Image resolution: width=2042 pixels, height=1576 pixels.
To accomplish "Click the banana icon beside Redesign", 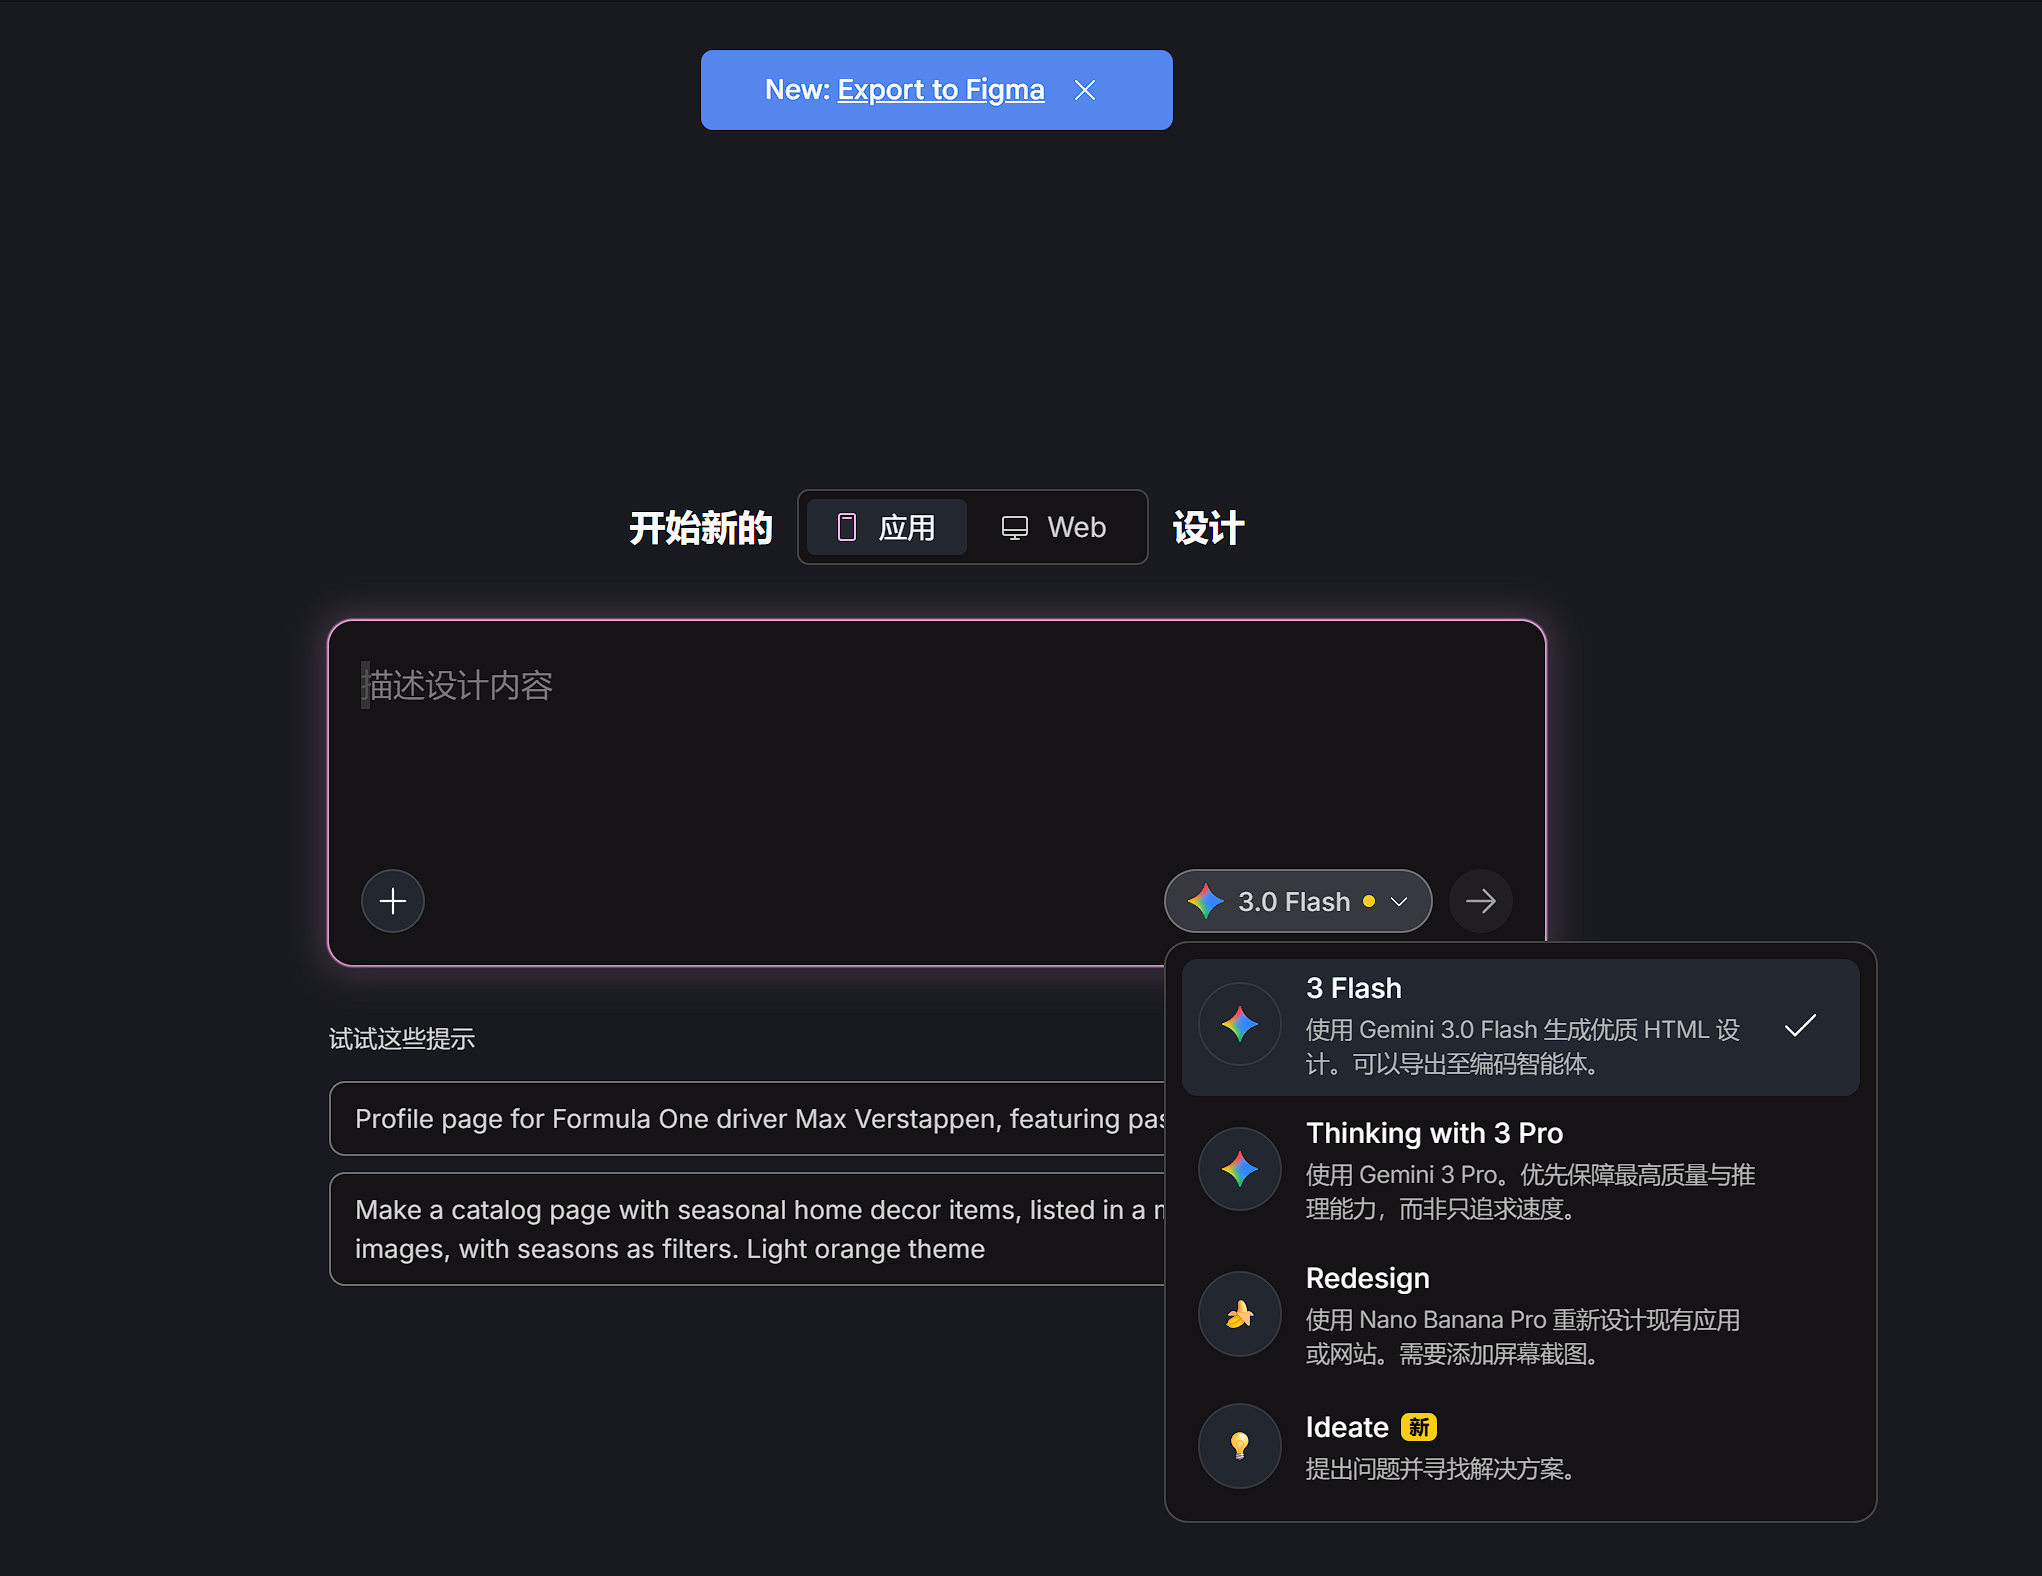I will pos(1240,1314).
